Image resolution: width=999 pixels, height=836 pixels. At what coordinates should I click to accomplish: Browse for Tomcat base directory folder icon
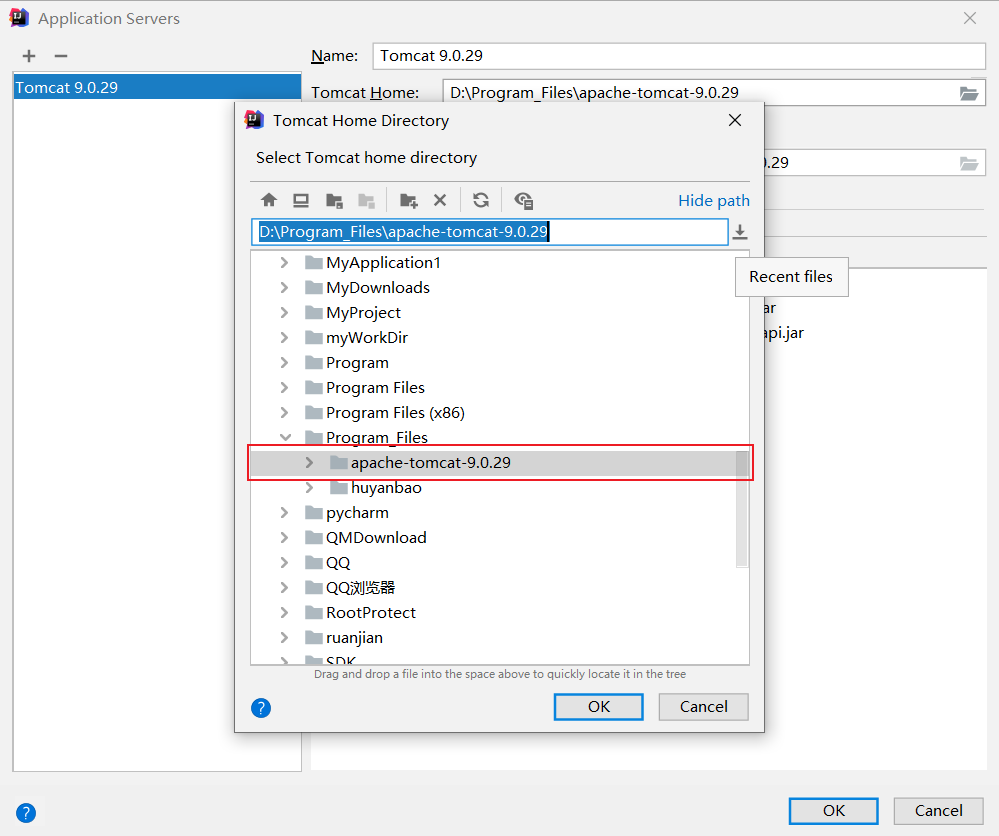969,164
